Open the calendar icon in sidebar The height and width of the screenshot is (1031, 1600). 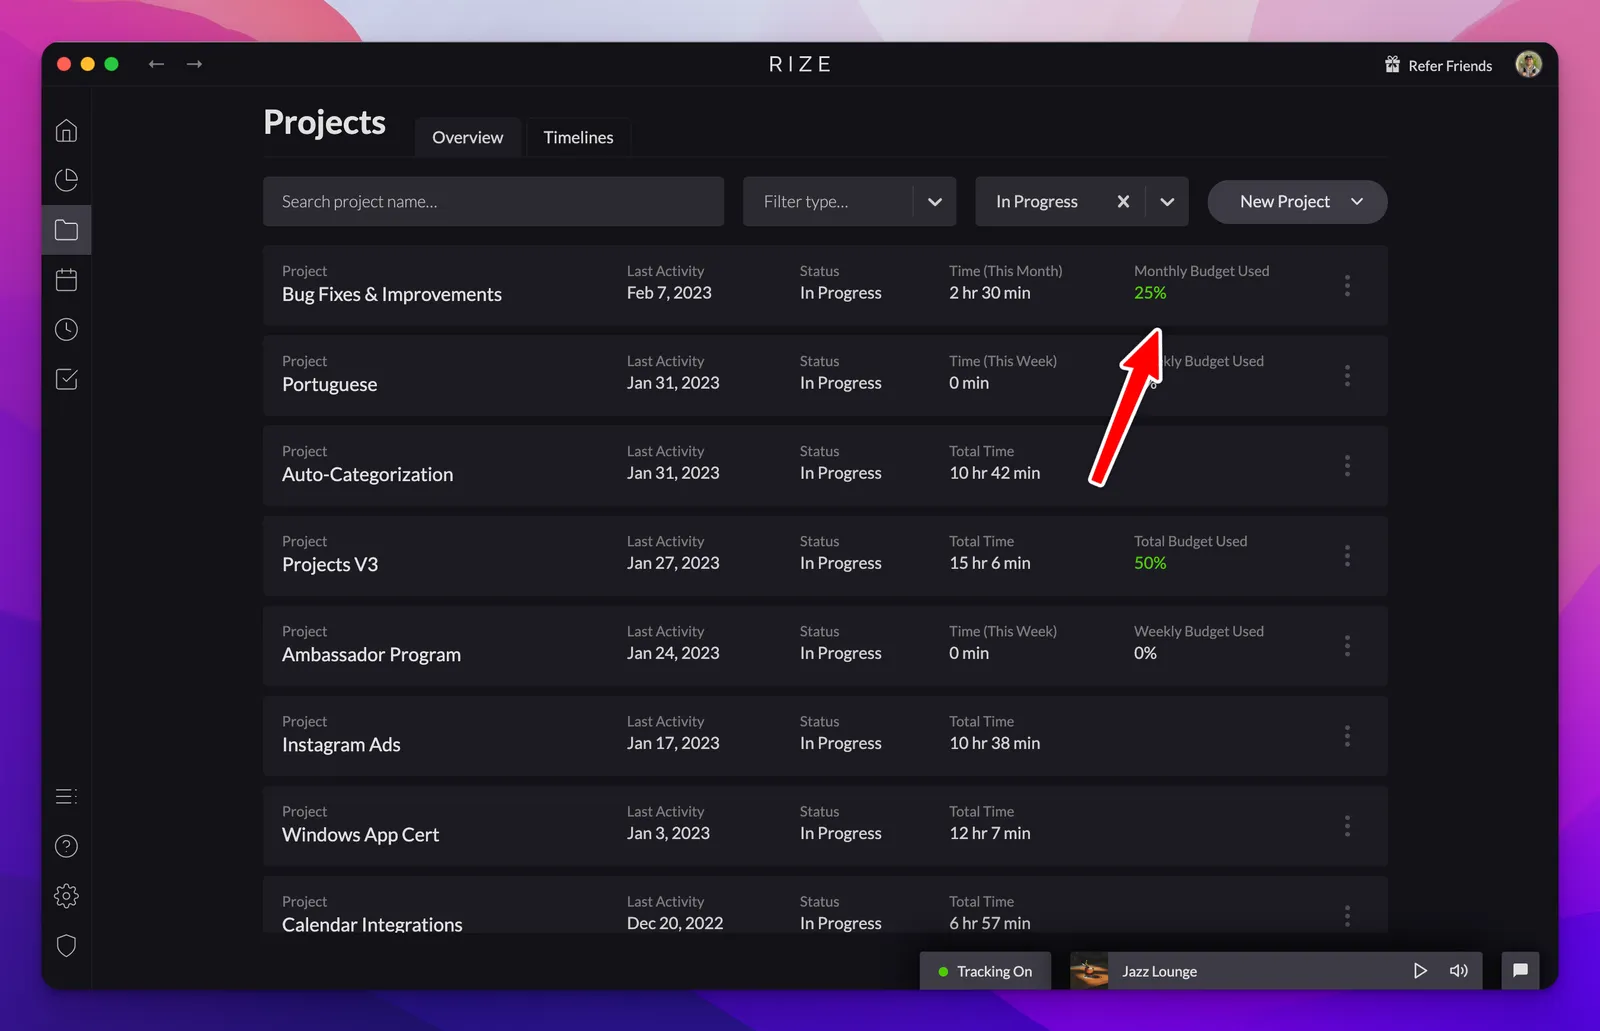[x=66, y=280]
